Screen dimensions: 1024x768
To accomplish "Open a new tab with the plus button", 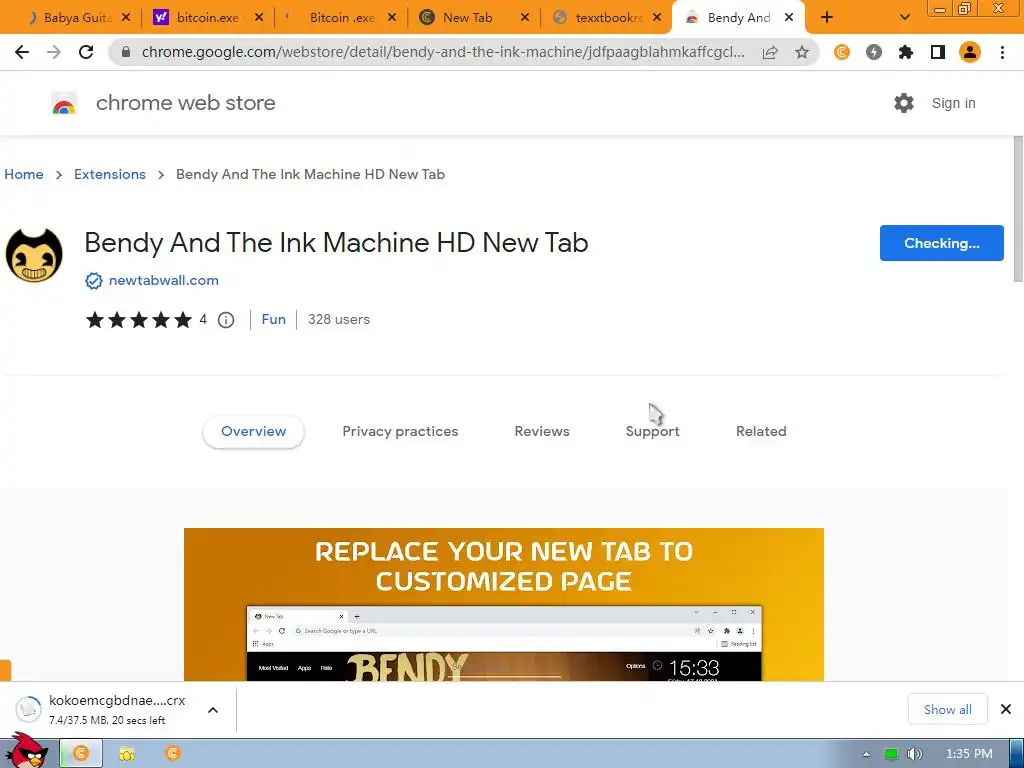I will tap(827, 18).
